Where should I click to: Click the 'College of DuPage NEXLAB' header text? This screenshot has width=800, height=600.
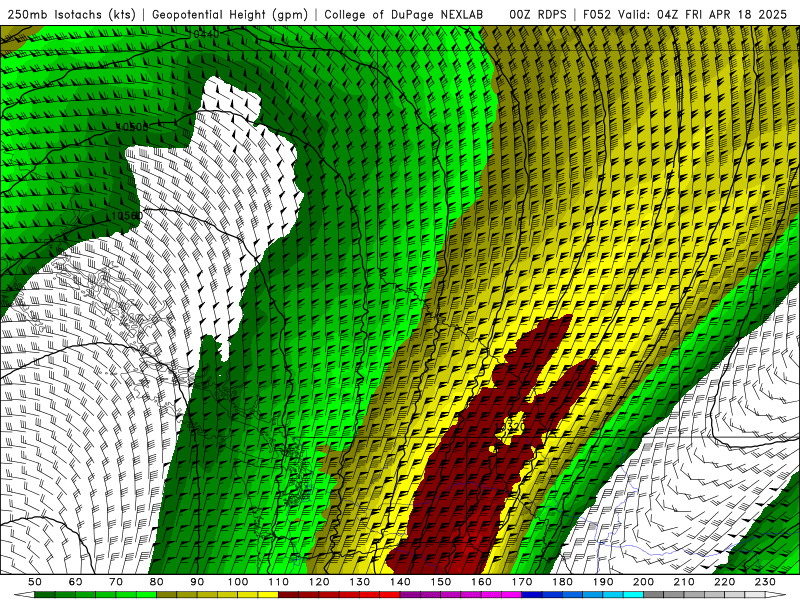click(404, 14)
